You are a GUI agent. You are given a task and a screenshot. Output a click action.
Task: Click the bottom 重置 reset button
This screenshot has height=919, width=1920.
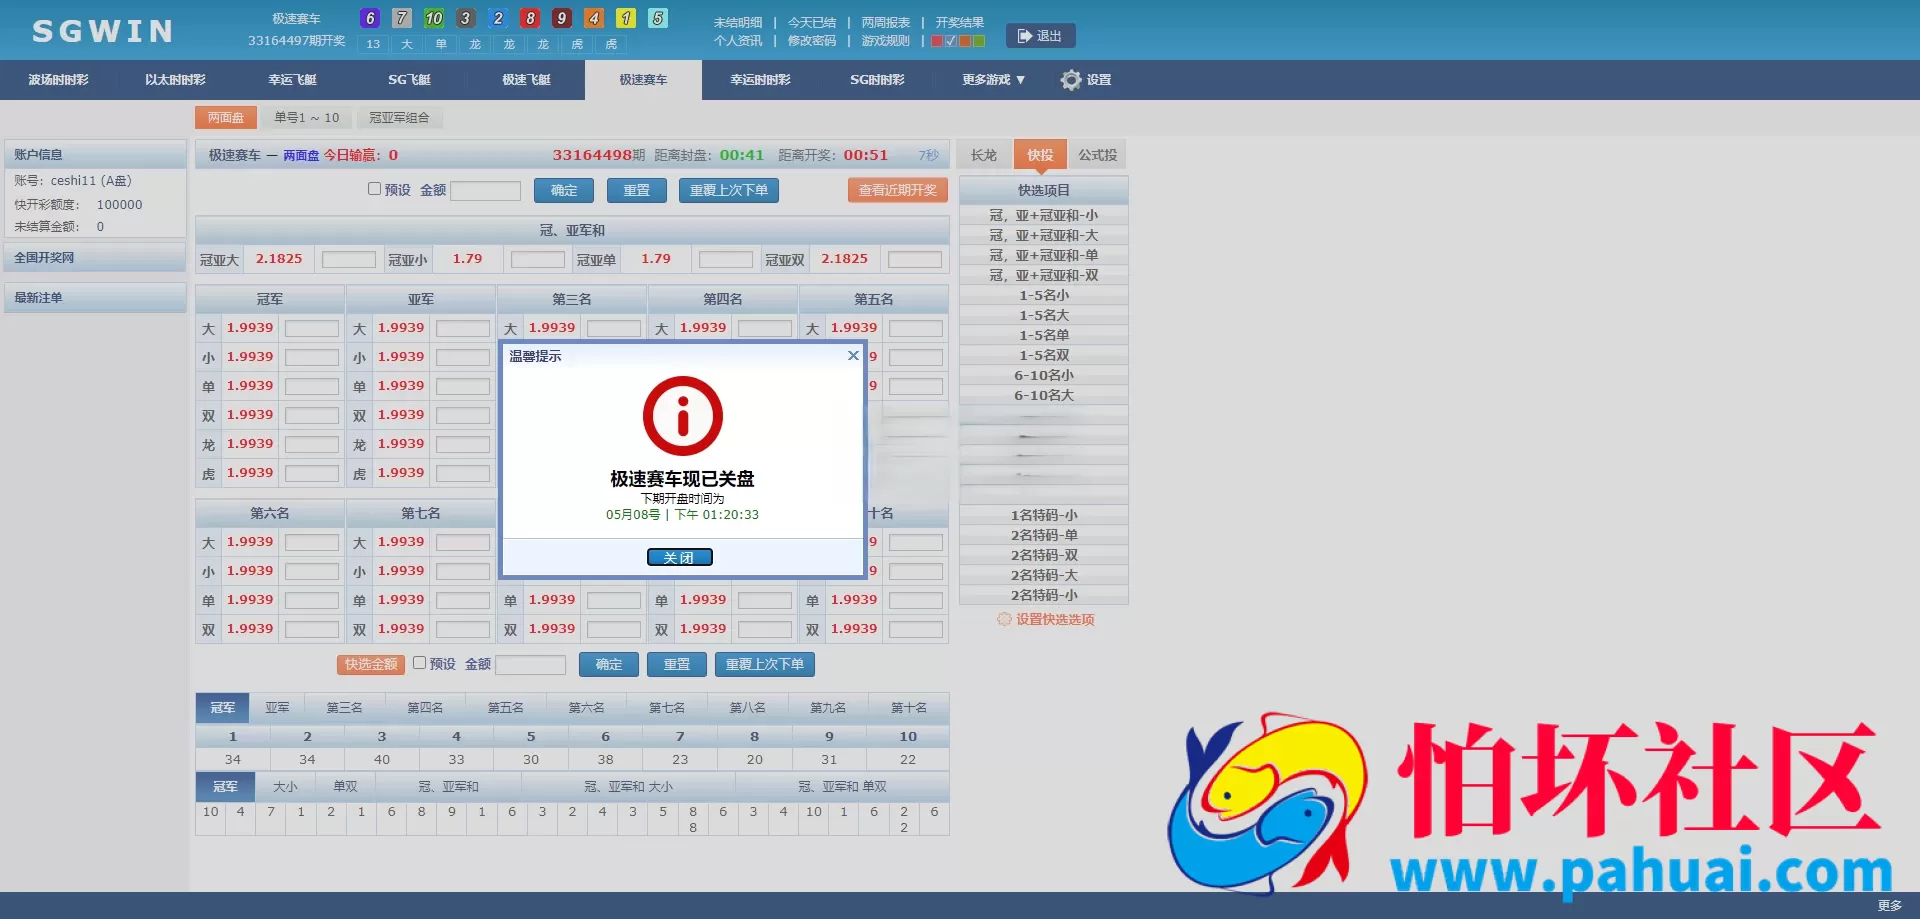(677, 664)
